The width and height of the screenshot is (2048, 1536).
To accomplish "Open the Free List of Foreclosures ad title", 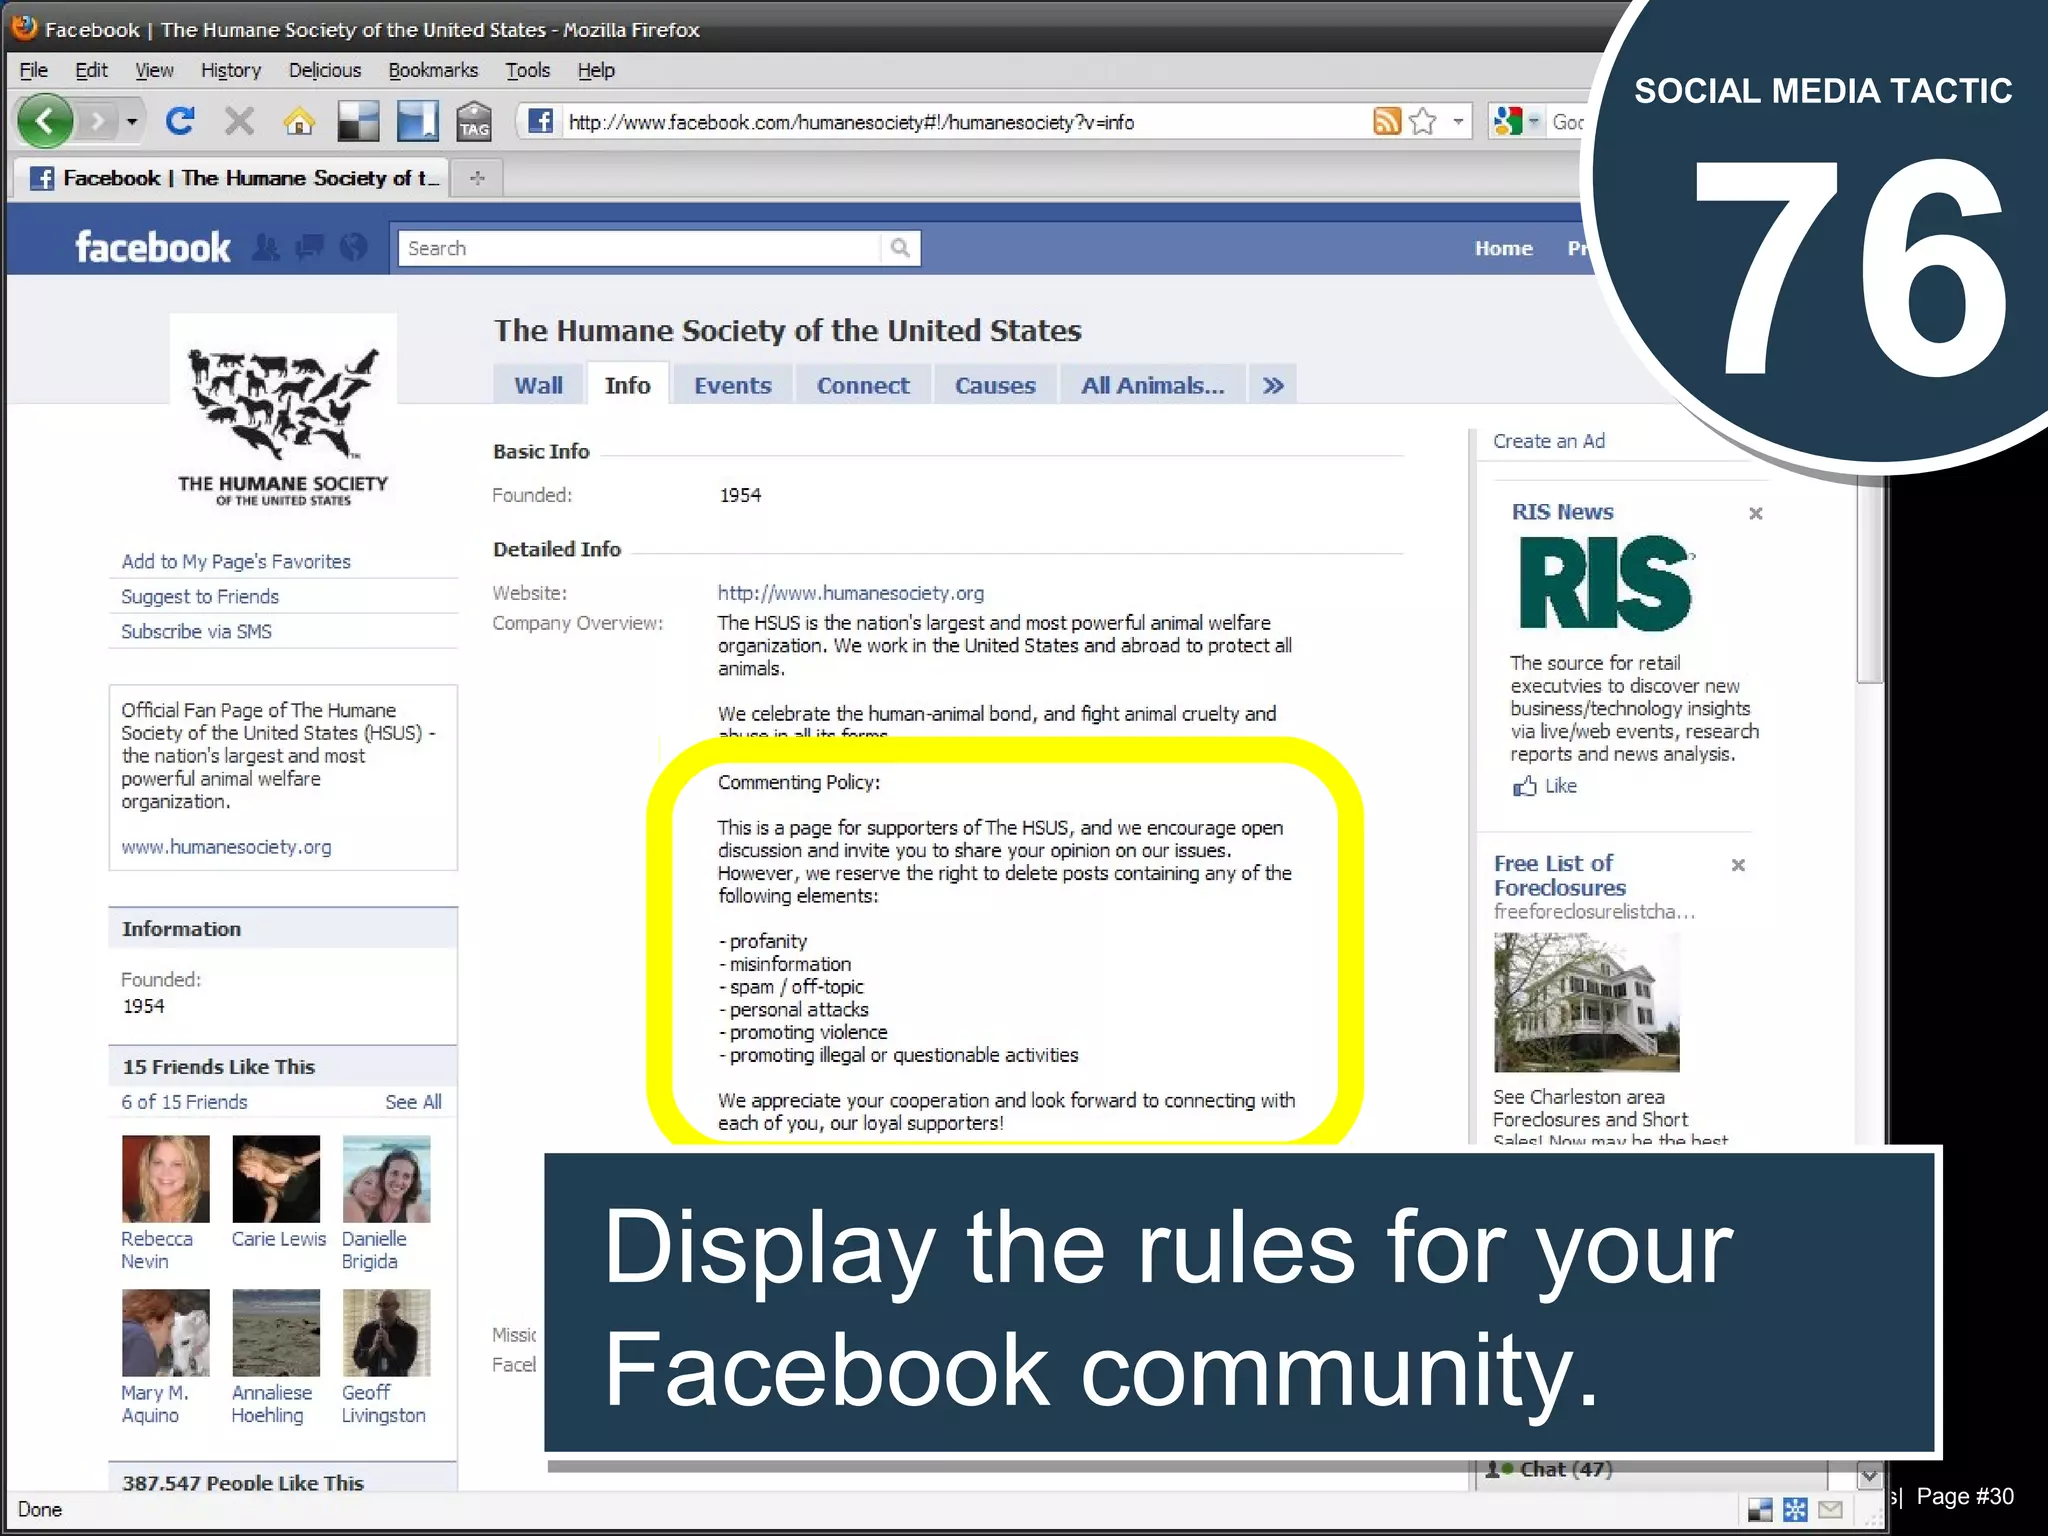I will point(1560,875).
